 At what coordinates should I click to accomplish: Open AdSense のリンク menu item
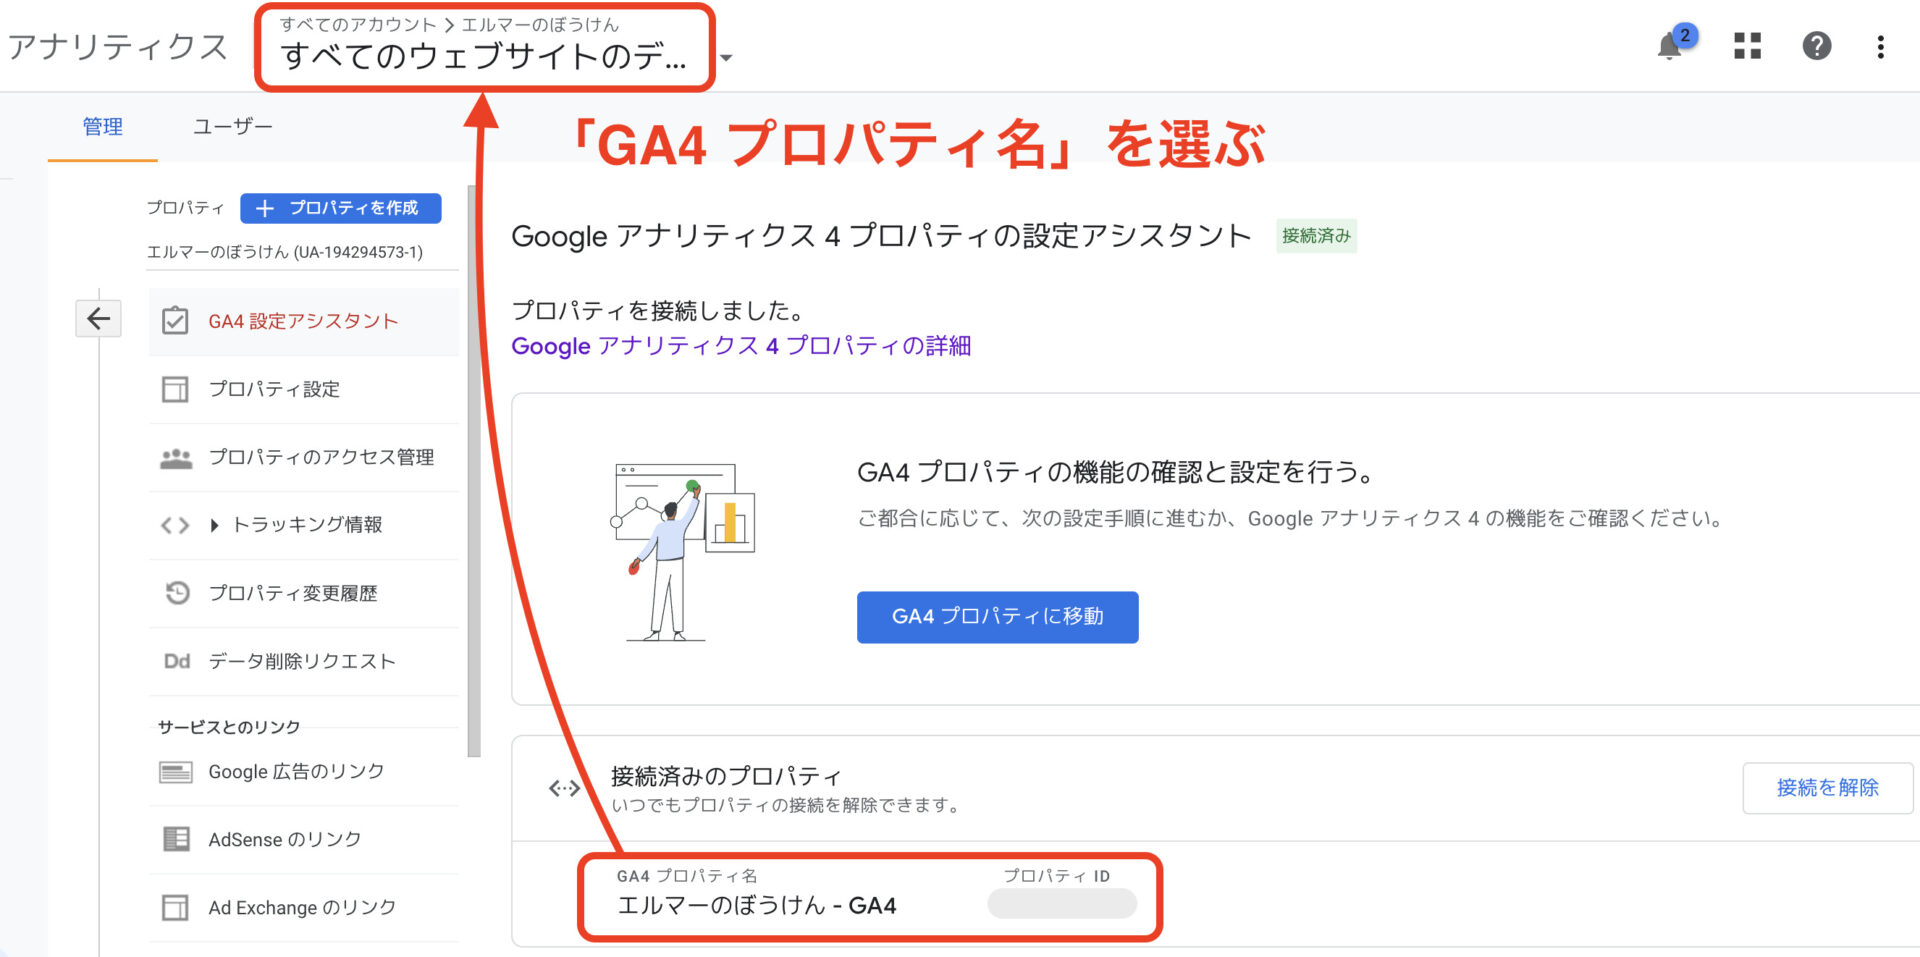(x=304, y=840)
